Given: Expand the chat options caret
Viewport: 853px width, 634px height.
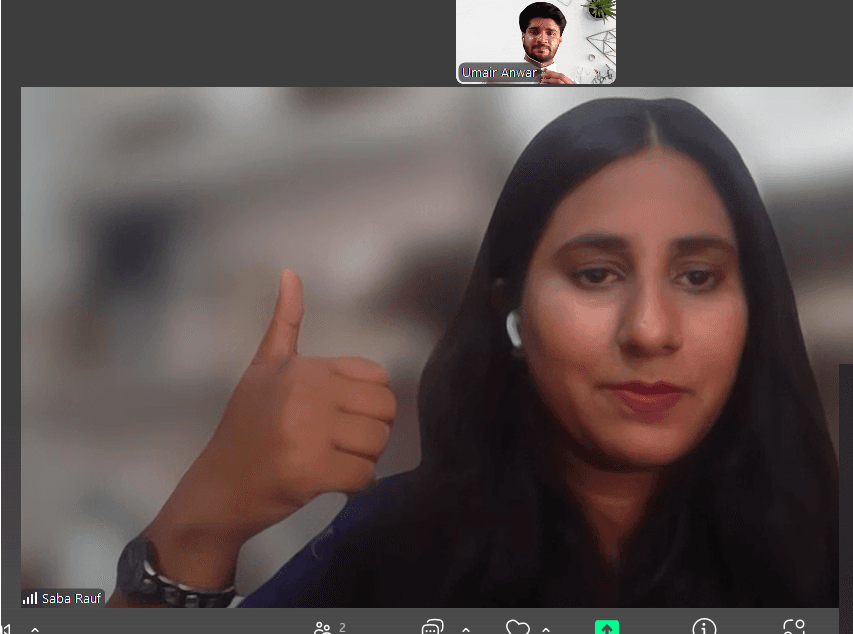Looking at the screenshot, I should [x=466, y=629].
